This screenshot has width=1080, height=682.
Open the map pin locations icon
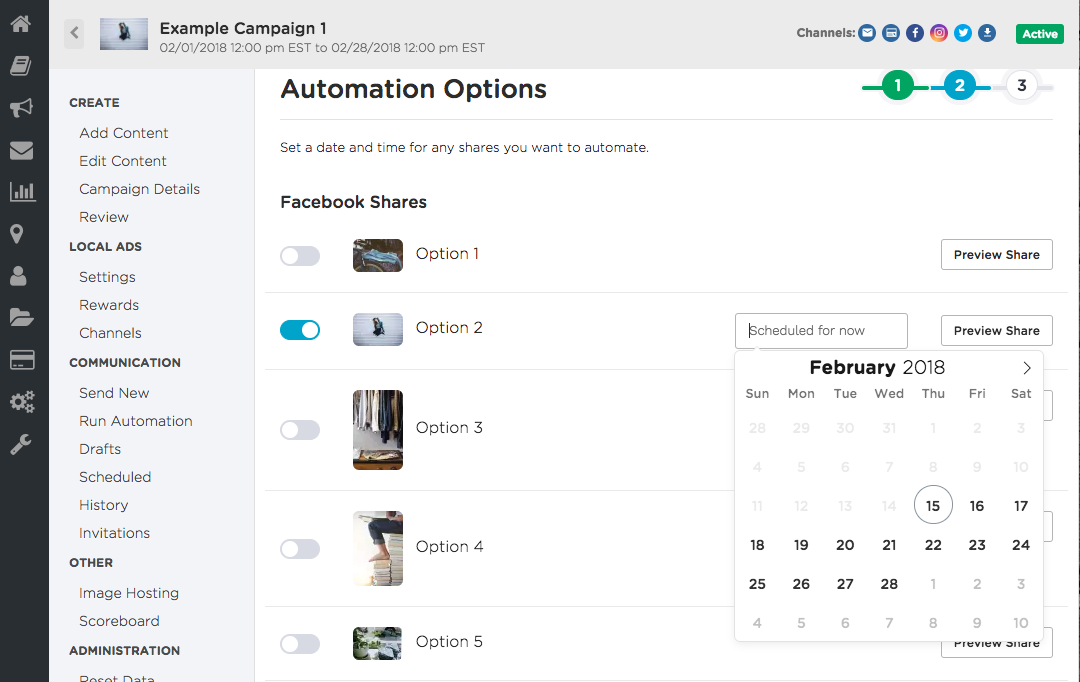[17, 234]
